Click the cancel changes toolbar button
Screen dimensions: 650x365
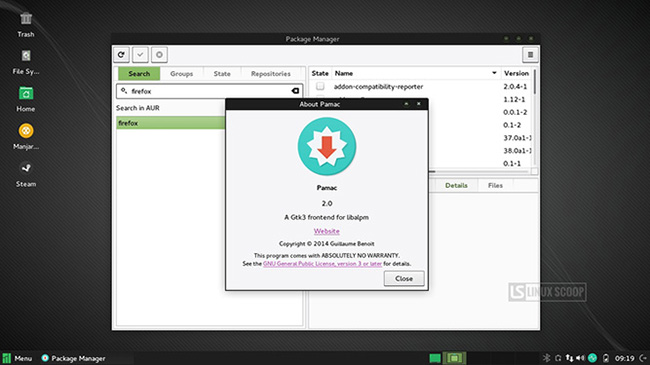(159, 54)
